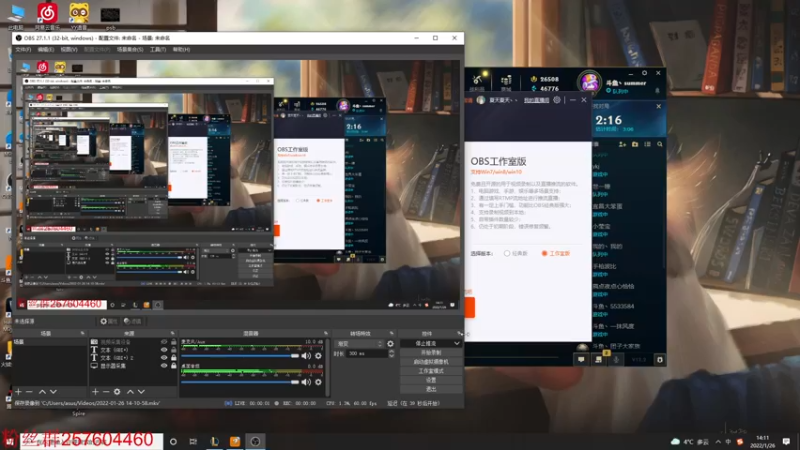Open the 渐变 transition type dropdown
This screenshot has height=450, width=800.
(358, 344)
